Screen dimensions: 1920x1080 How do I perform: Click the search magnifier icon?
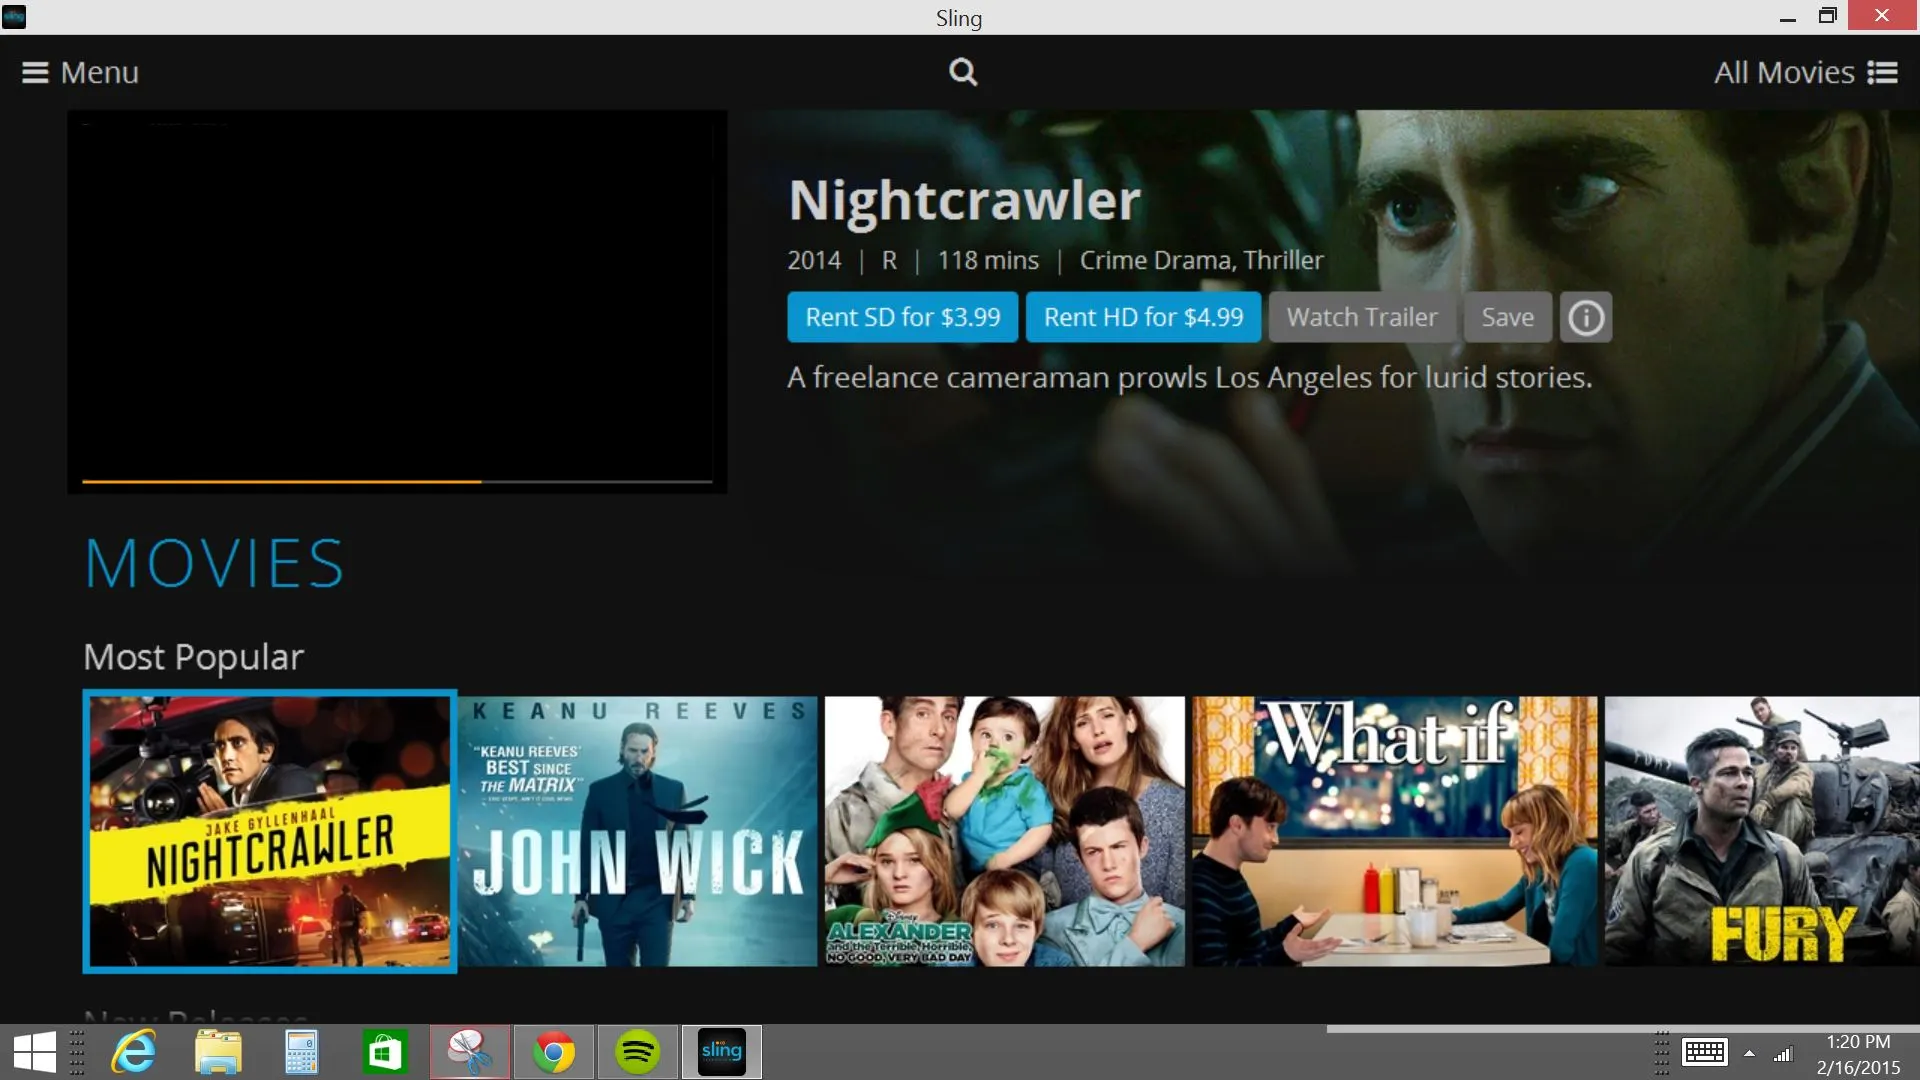[963, 72]
